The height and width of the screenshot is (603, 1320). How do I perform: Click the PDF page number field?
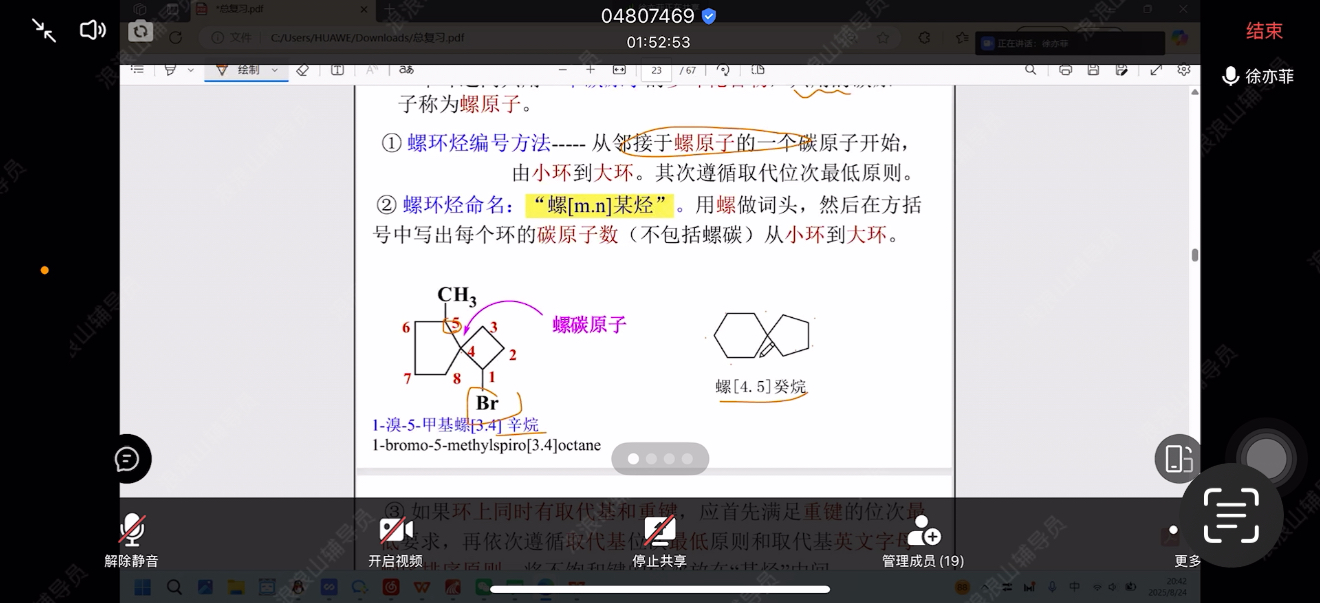click(656, 70)
